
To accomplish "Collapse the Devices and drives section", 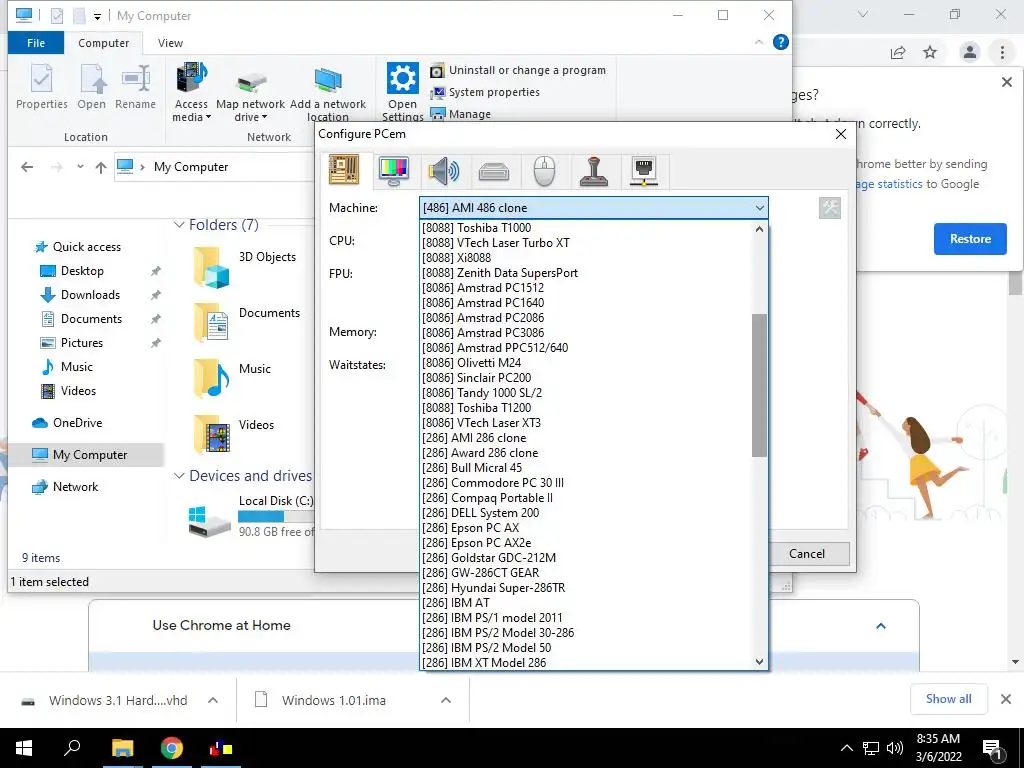I will pos(179,476).
